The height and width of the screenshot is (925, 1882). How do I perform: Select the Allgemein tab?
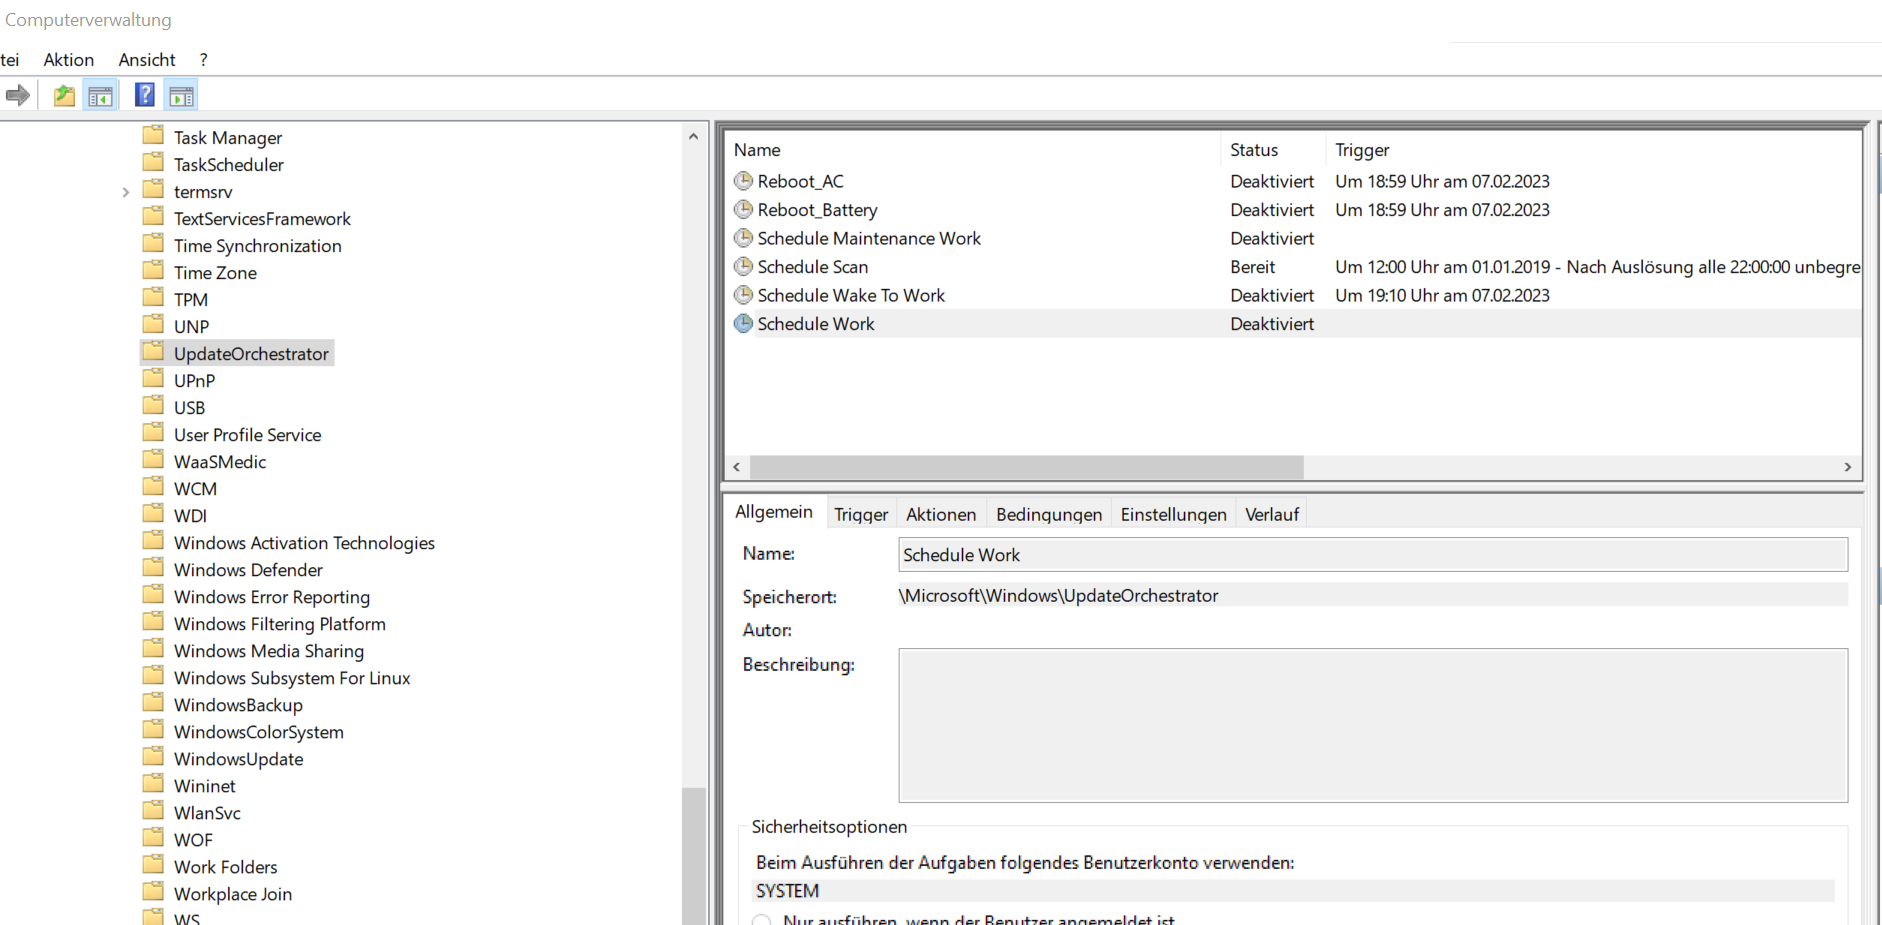[x=774, y=512]
